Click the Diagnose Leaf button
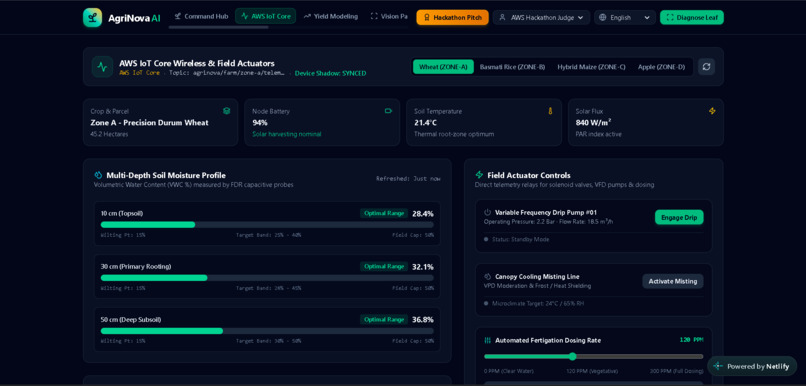Image resolution: width=806 pixels, height=386 pixels. point(692,17)
